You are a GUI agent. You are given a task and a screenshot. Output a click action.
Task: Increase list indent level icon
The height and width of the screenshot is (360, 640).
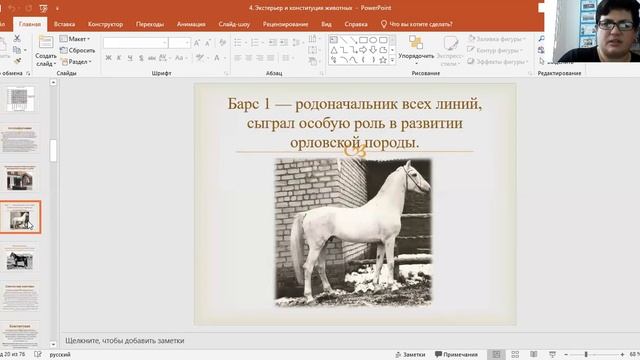click(x=284, y=42)
